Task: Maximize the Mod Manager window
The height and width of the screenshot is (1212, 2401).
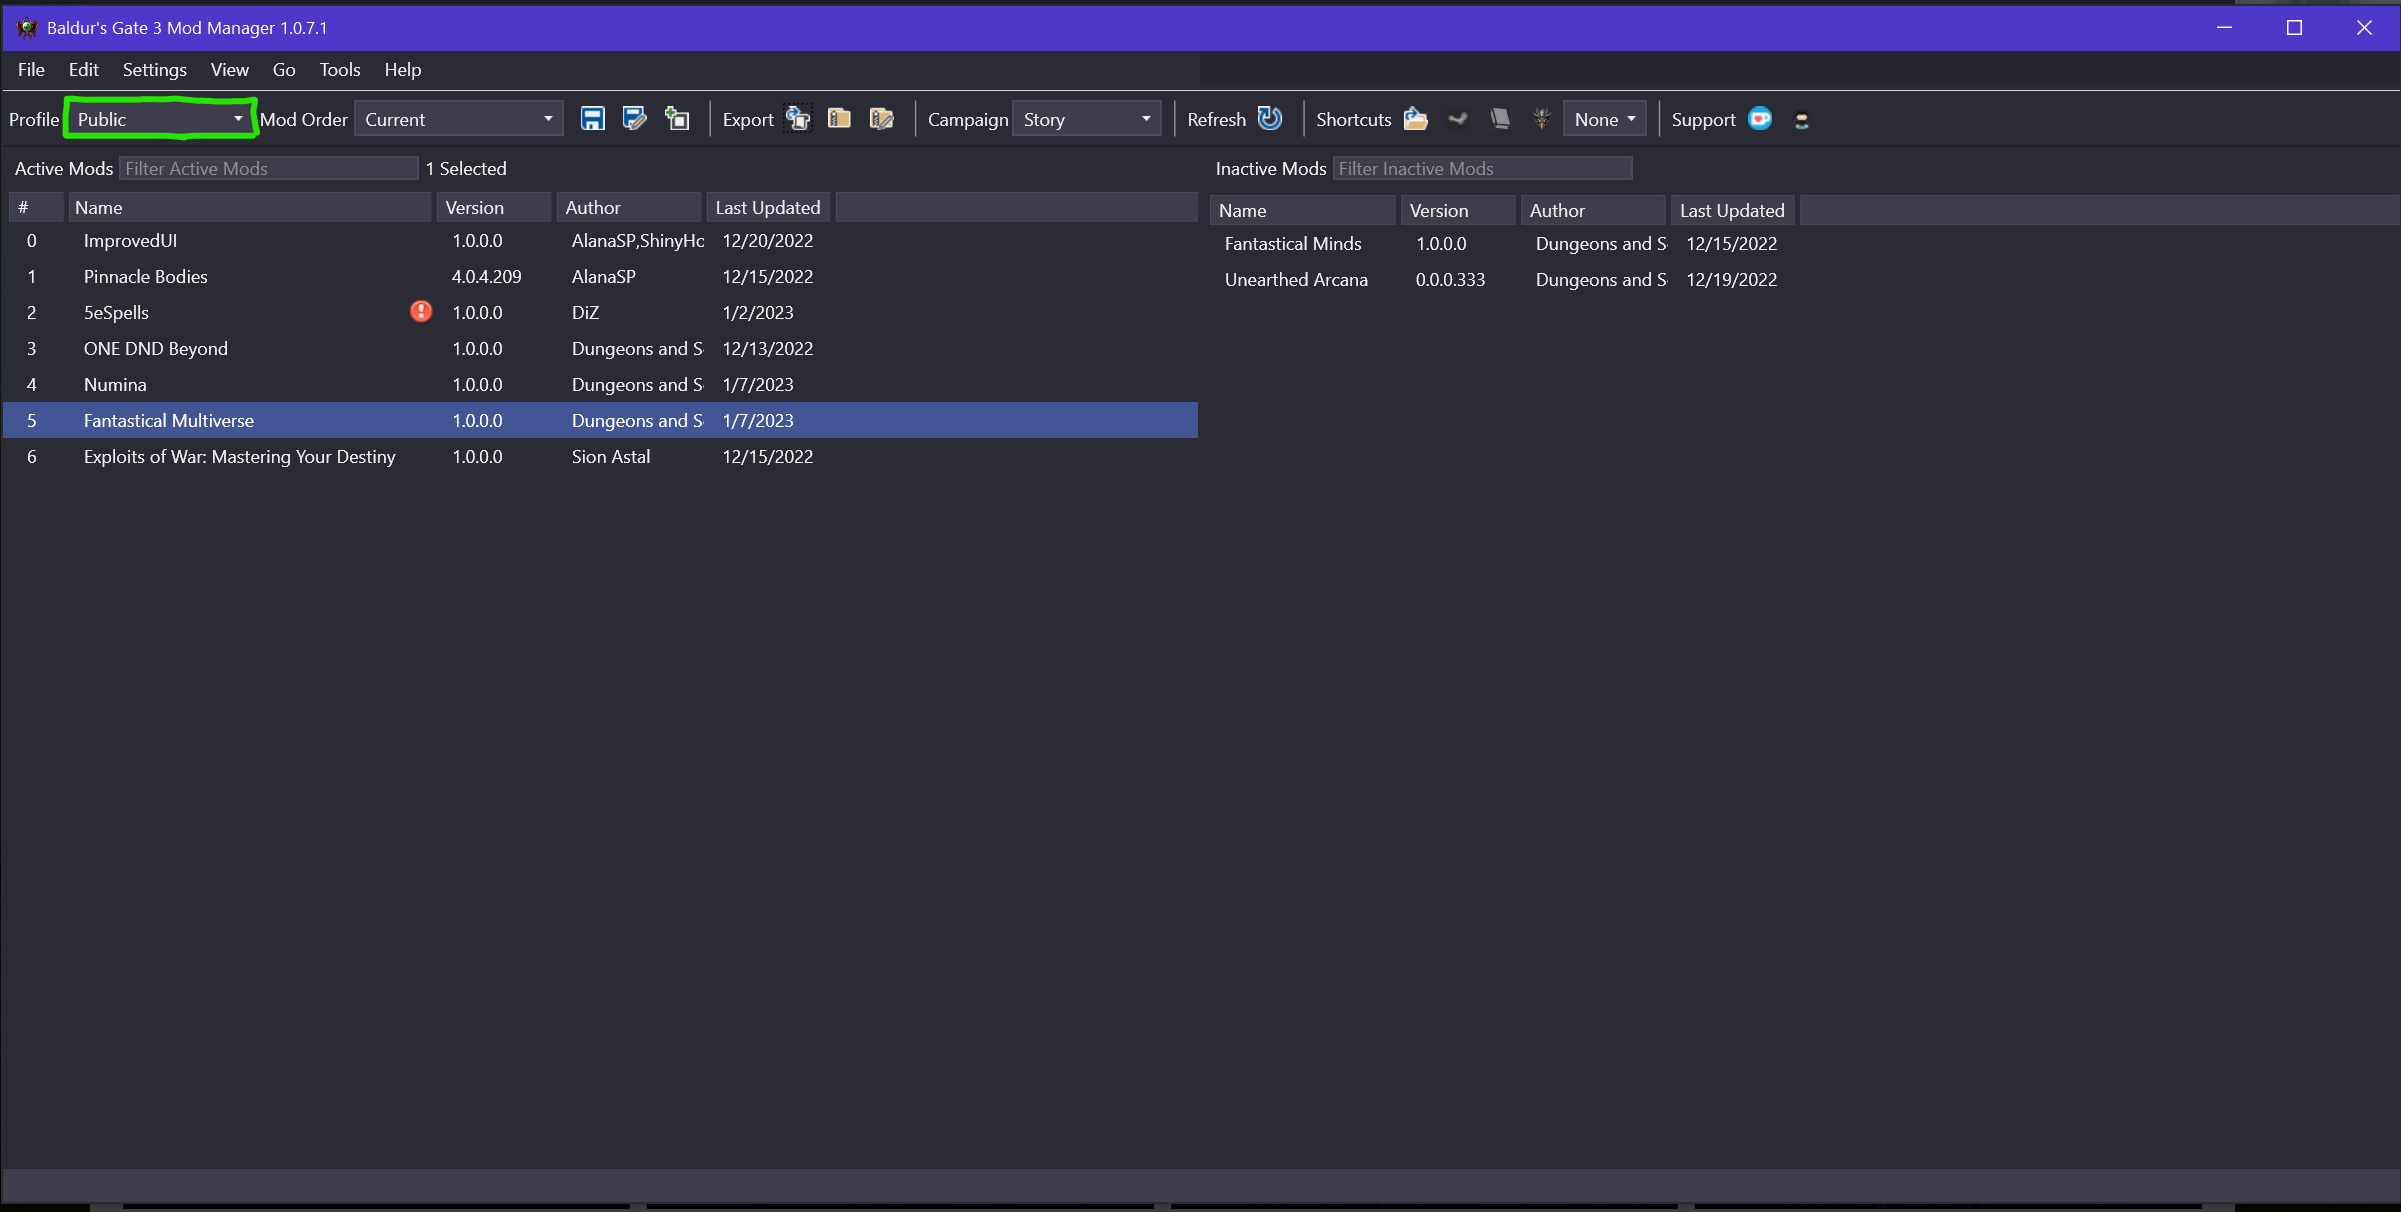Action: click(2294, 28)
